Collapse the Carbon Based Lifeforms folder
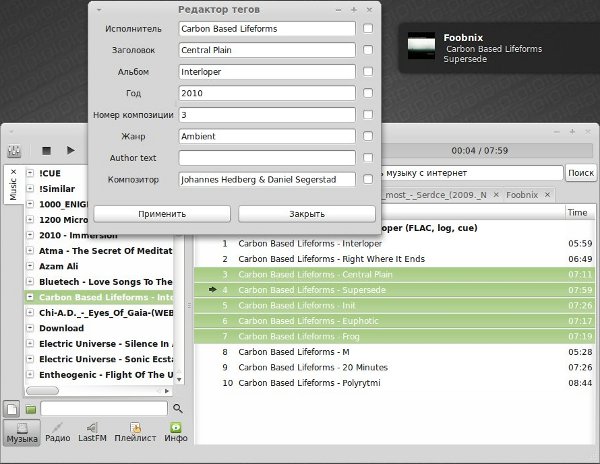The width and height of the screenshot is (600, 464). pos(31,297)
